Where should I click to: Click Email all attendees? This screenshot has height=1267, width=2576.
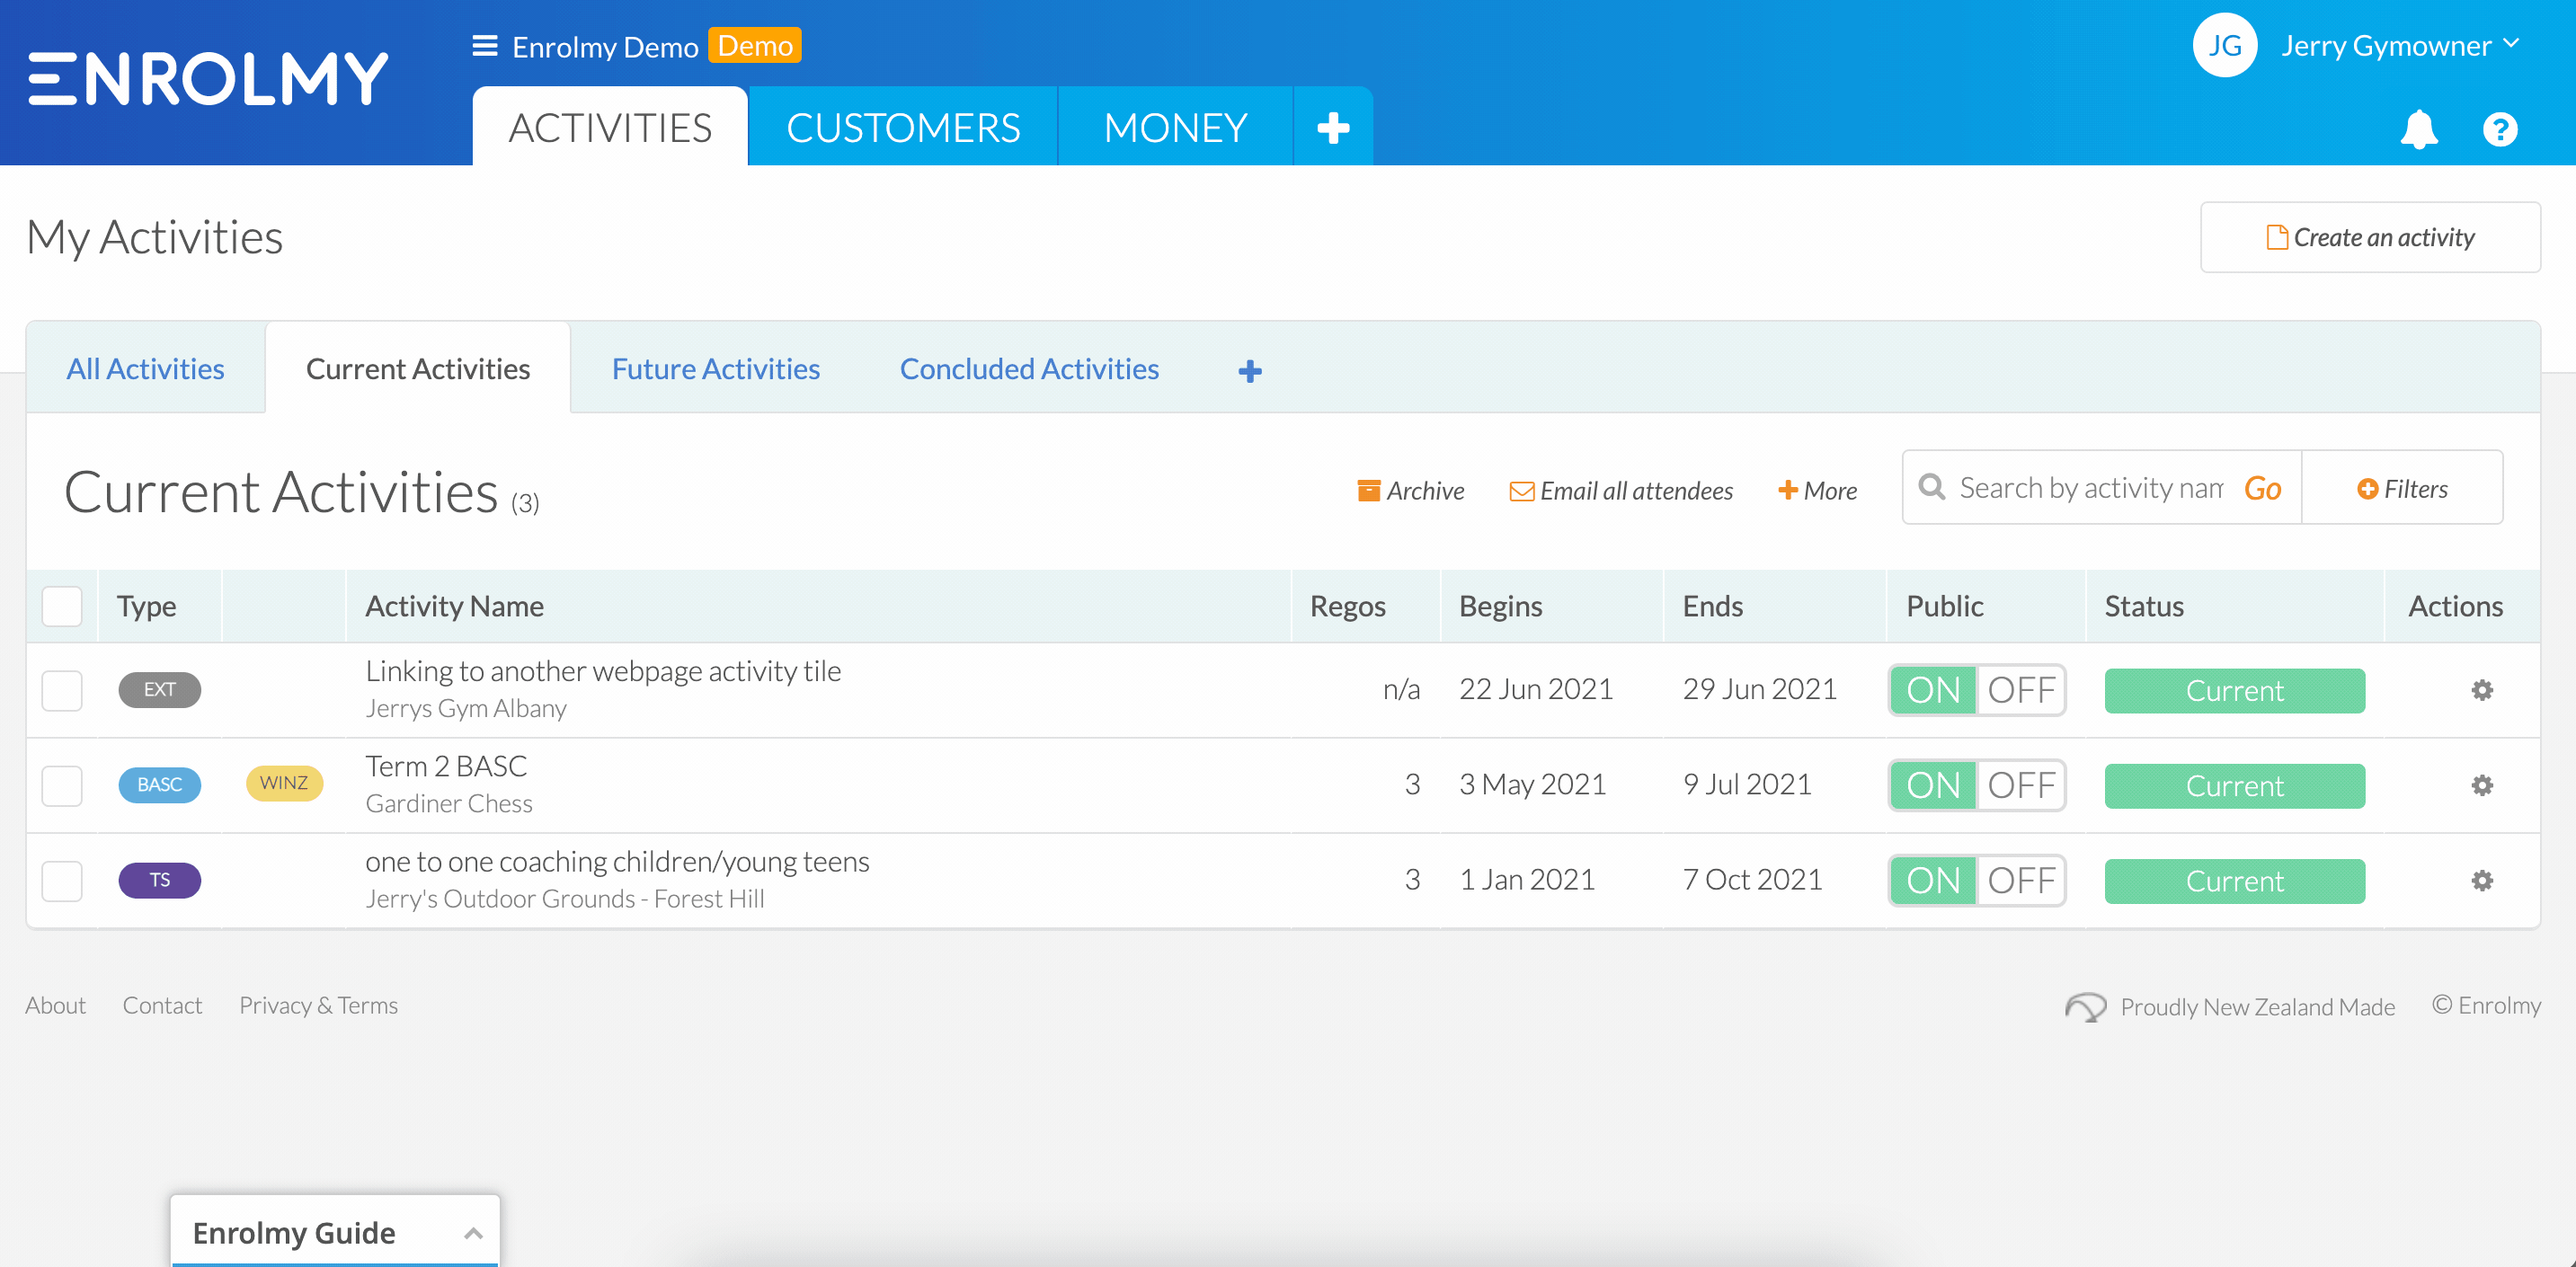1621,490
